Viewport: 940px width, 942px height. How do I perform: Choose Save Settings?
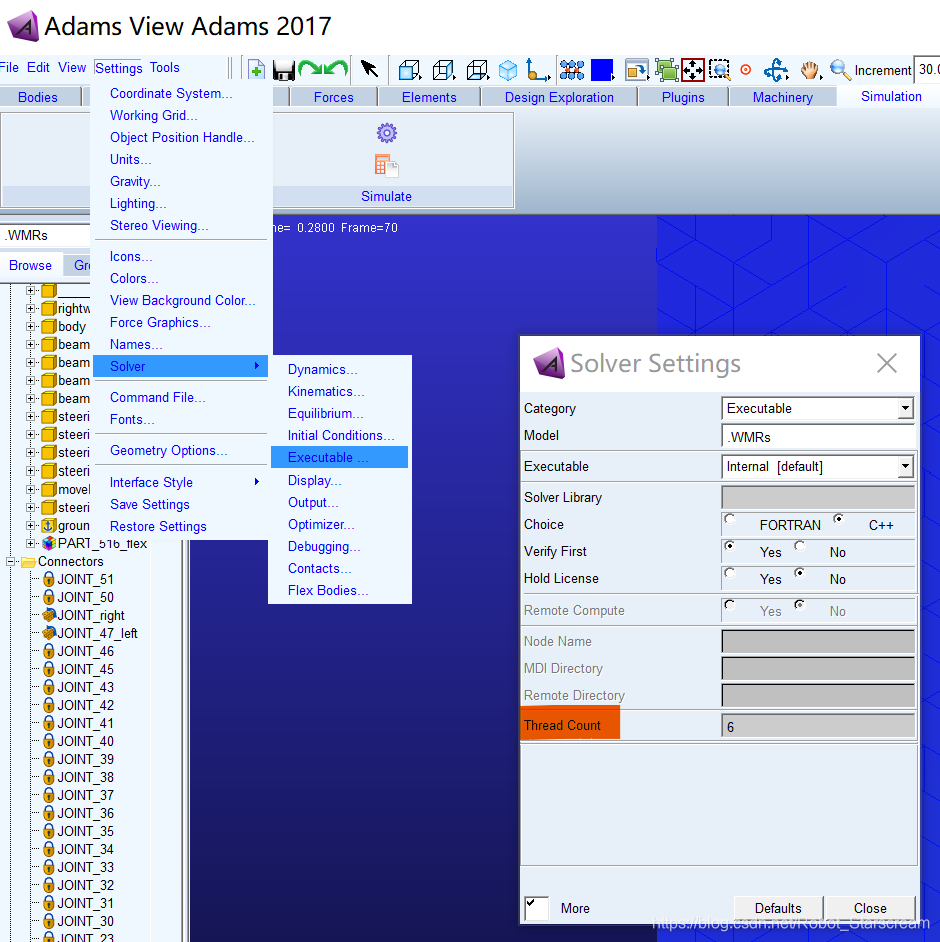150,505
